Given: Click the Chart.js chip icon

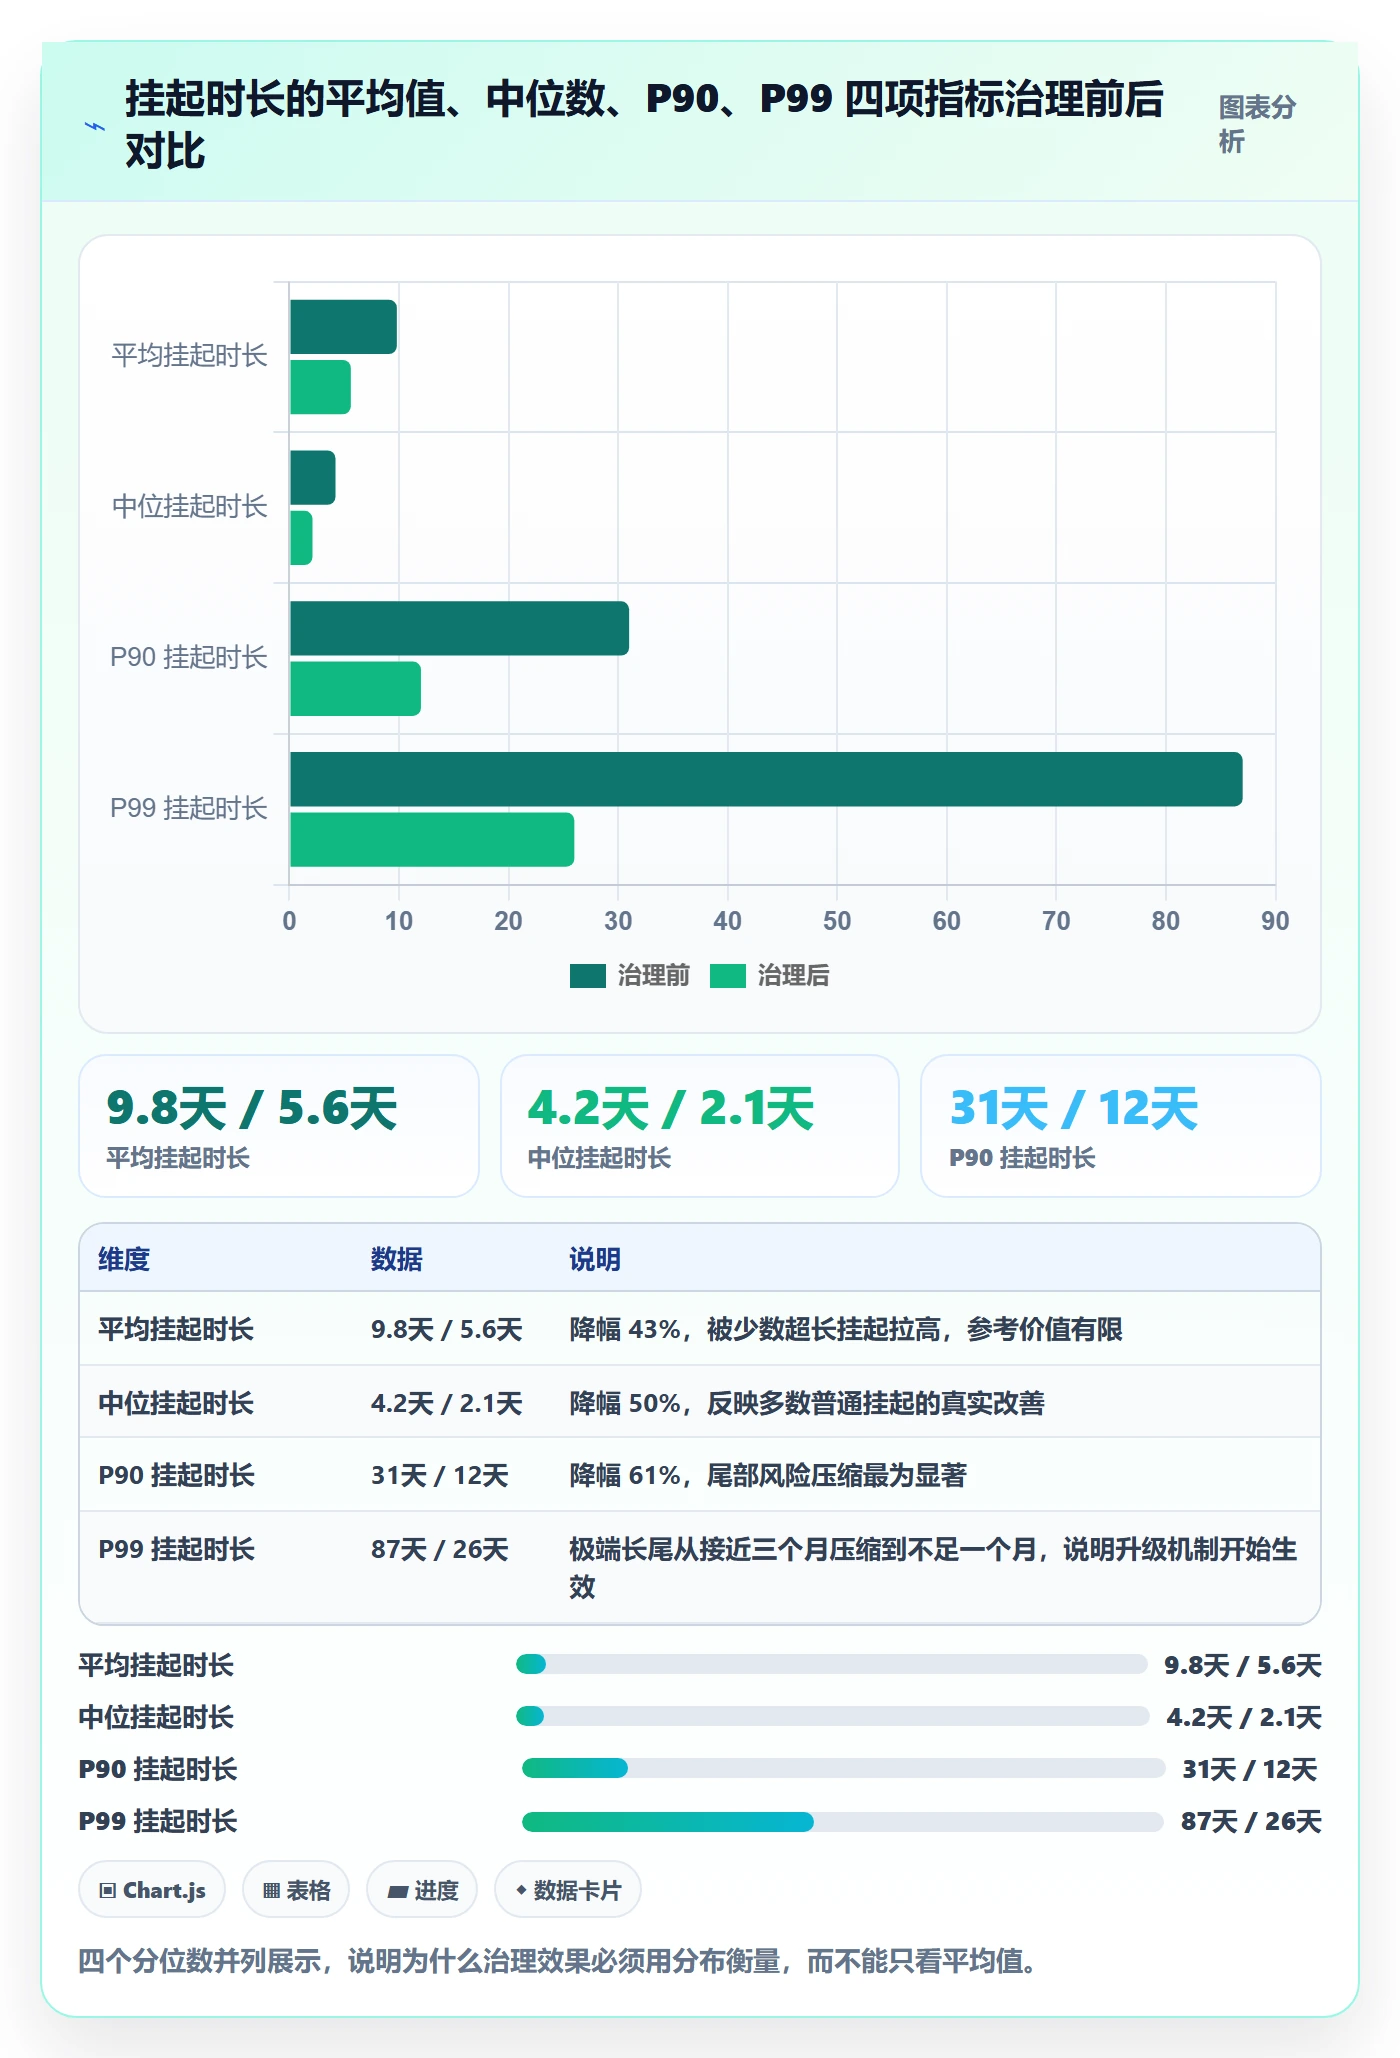Looking at the screenshot, I should point(107,1890).
